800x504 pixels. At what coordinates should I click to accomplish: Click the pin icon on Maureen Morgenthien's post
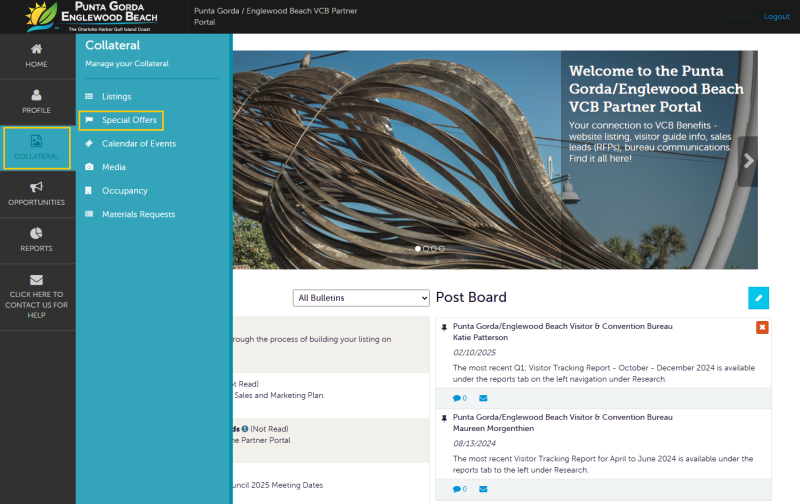pos(444,418)
